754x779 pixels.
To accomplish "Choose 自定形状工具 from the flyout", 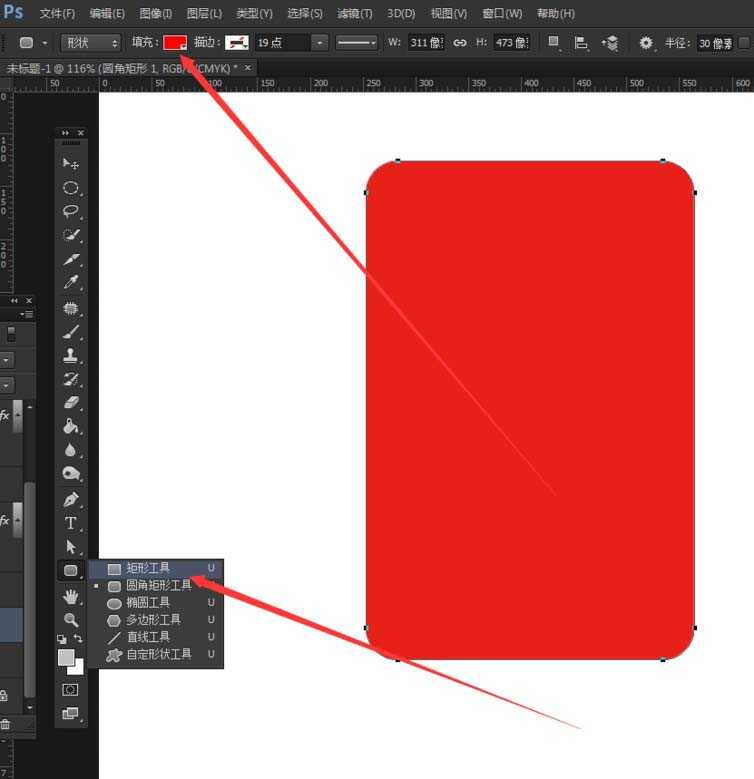I will (x=158, y=654).
